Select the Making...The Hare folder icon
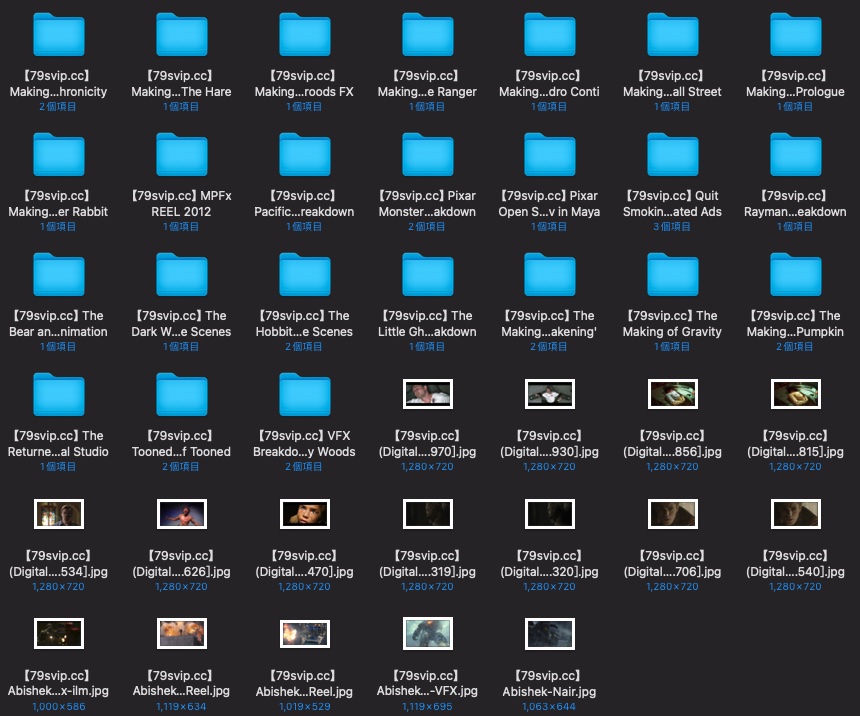The image size is (860, 716). click(182, 35)
